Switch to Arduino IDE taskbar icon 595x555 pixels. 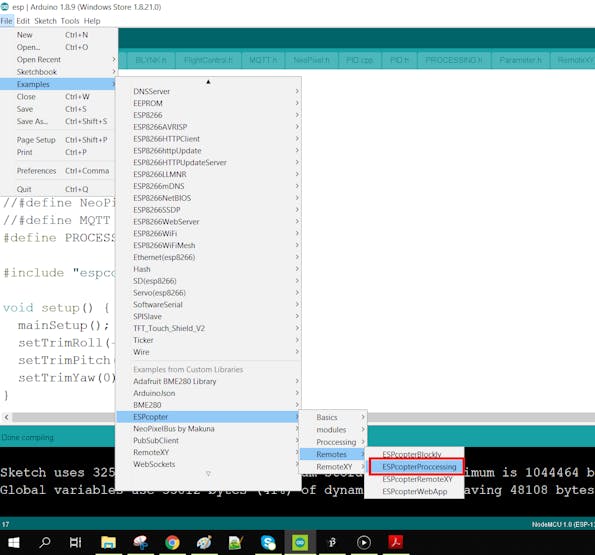pos(300,542)
